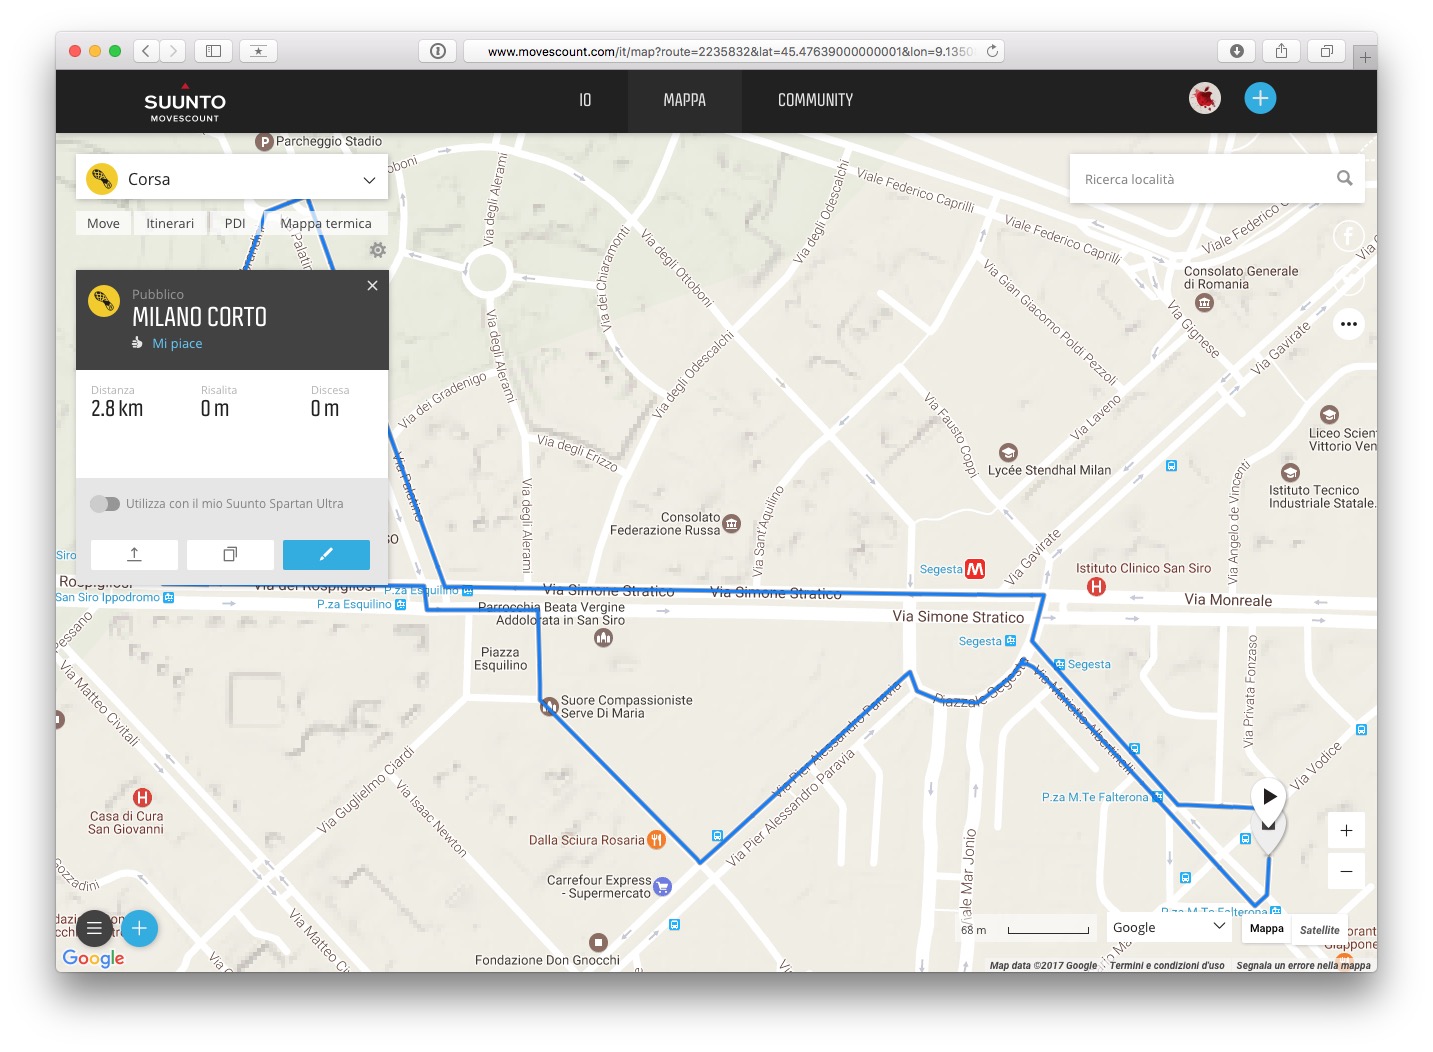Click Dalla Sciura Rosaria restaurant marker
Image resolution: width=1433 pixels, height=1052 pixels.
[x=656, y=840]
